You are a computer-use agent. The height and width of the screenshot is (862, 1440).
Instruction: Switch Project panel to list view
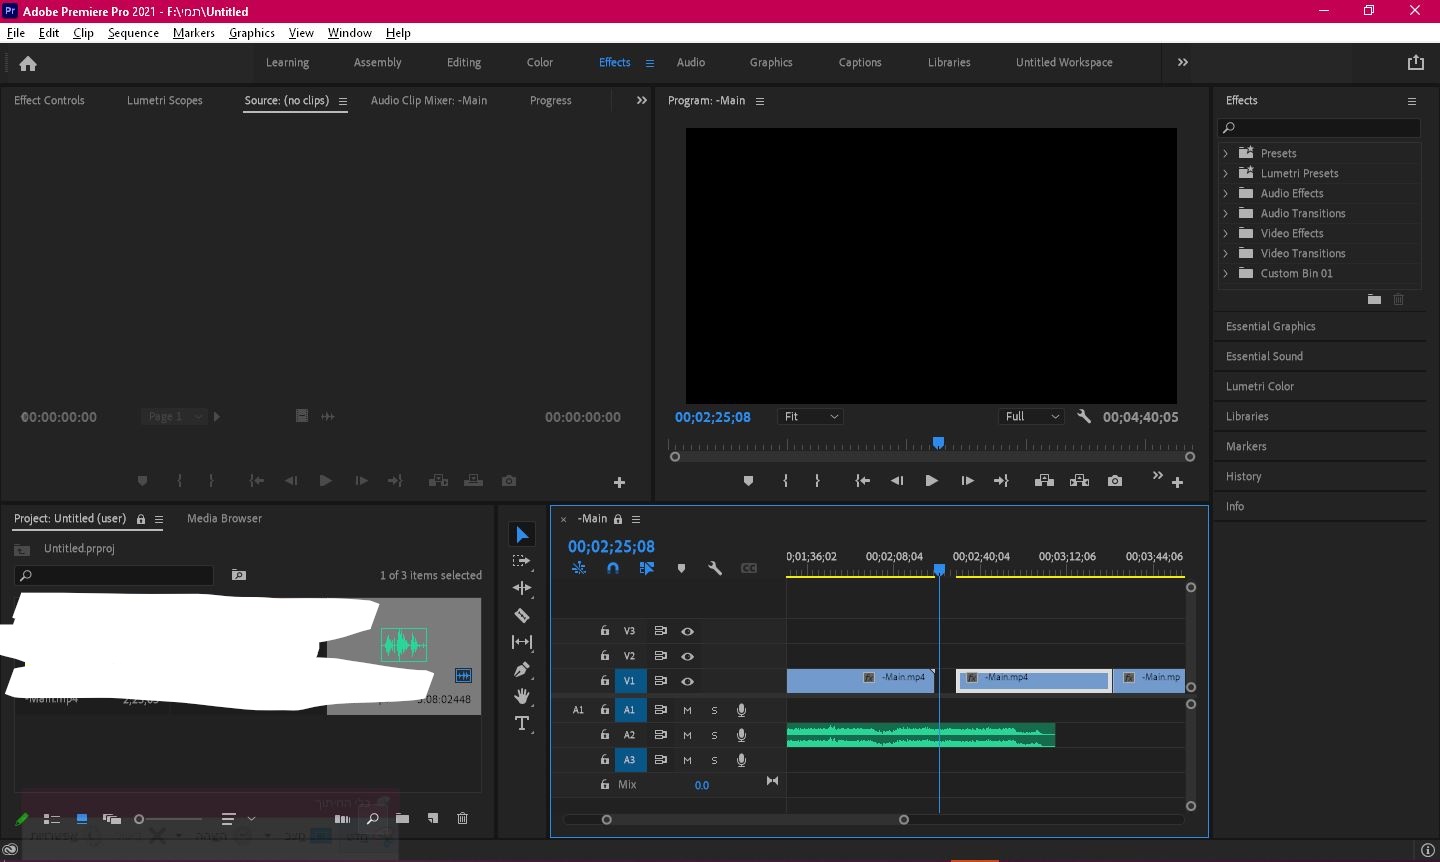click(52, 819)
